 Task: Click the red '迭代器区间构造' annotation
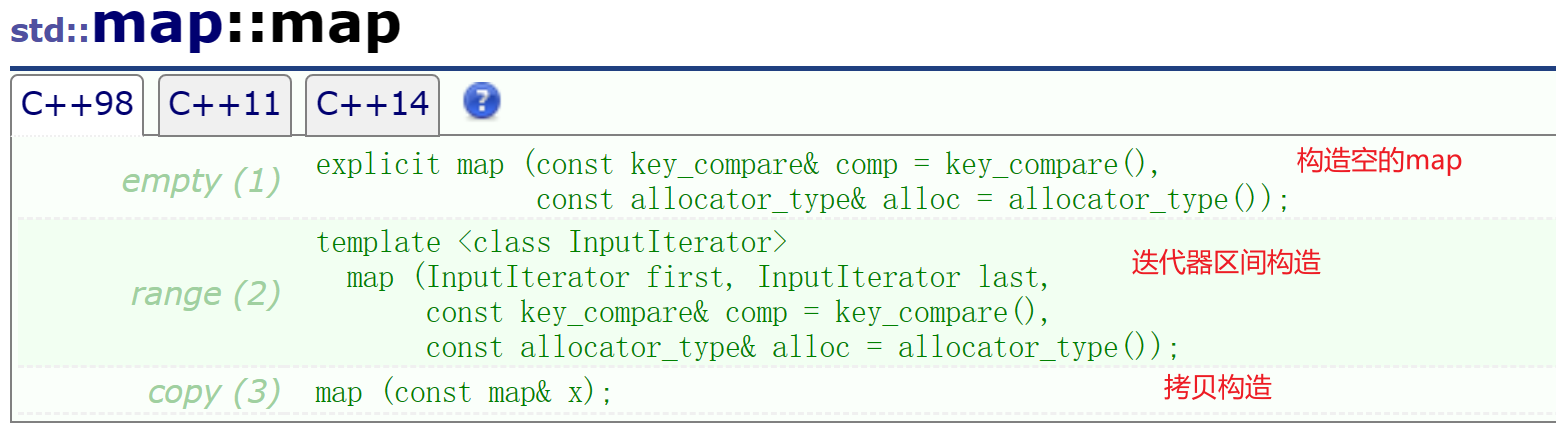[1226, 262]
